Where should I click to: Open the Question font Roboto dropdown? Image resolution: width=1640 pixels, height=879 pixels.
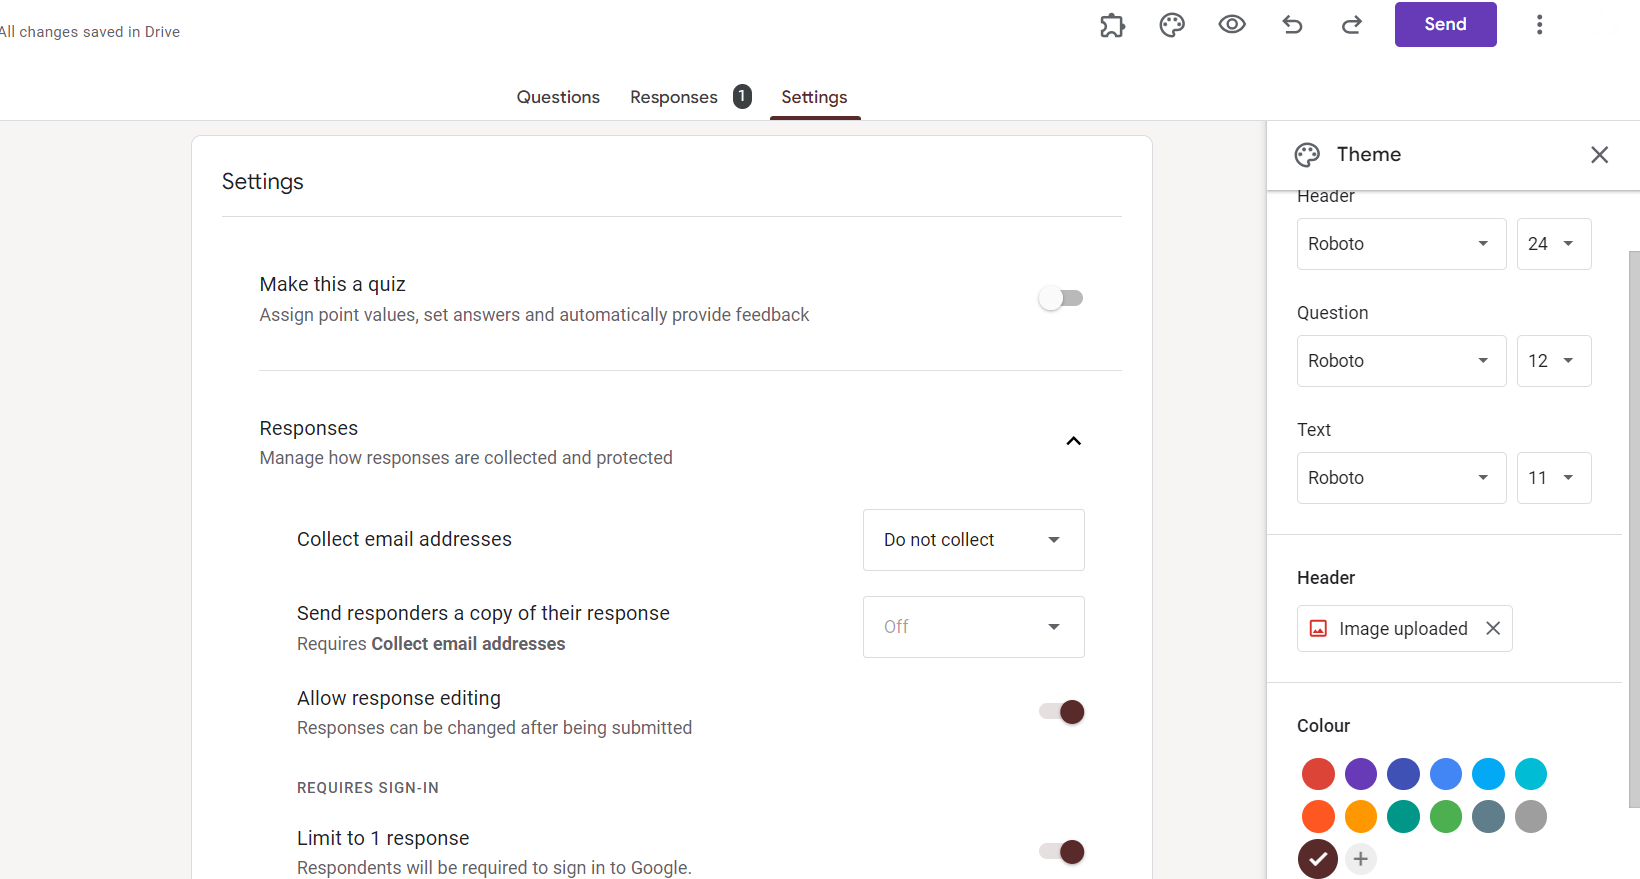click(x=1400, y=361)
